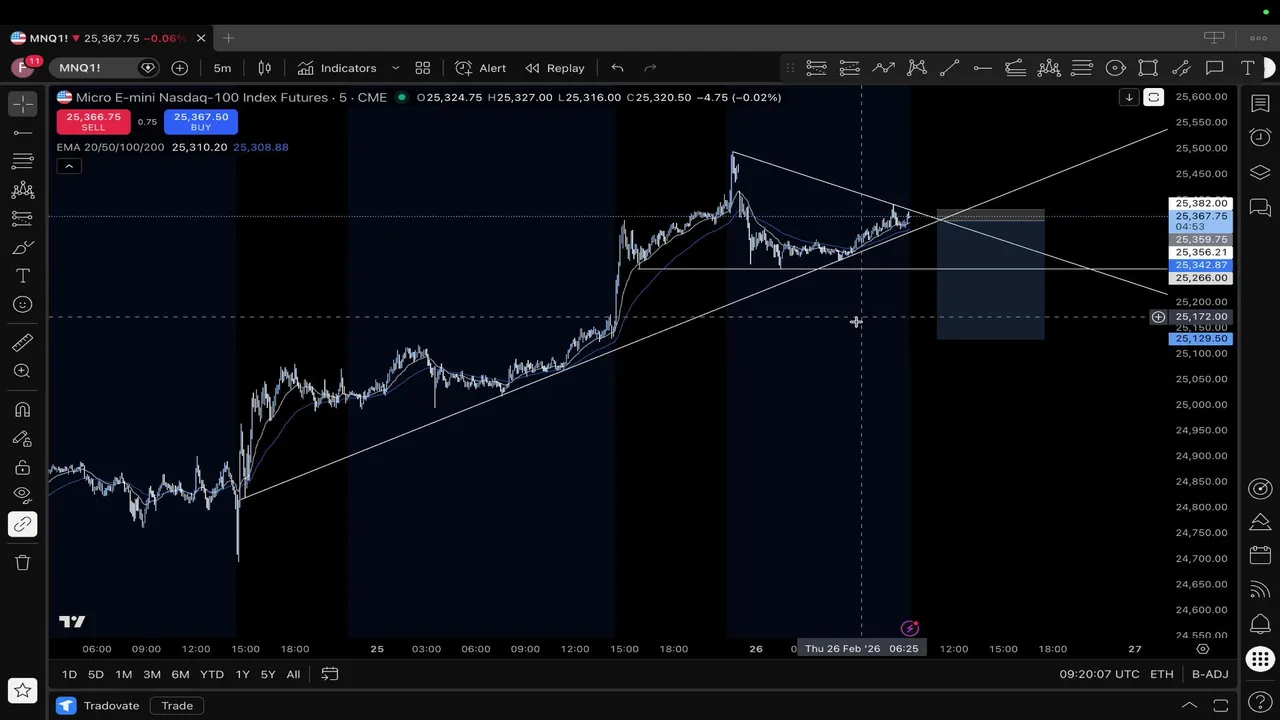The image size is (1280, 720).
Task: Select the YTD date range
Action: (212, 674)
